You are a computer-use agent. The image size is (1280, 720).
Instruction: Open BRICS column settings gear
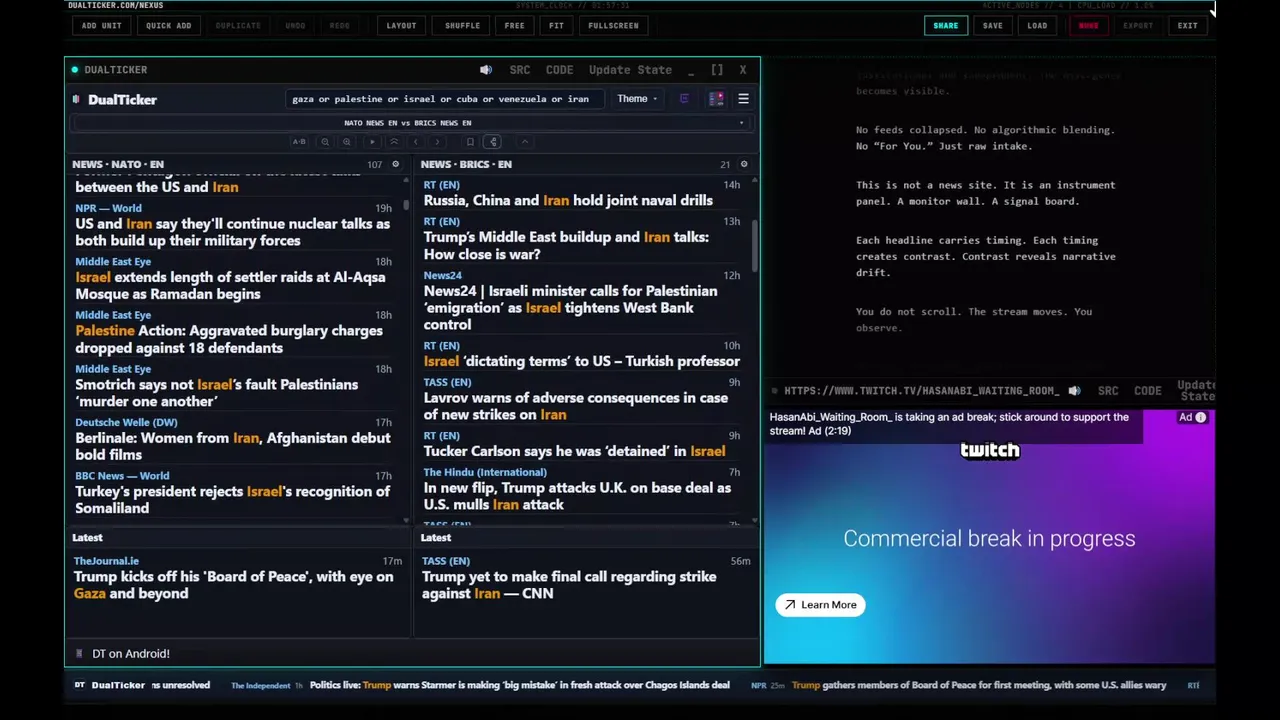click(743, 164)
